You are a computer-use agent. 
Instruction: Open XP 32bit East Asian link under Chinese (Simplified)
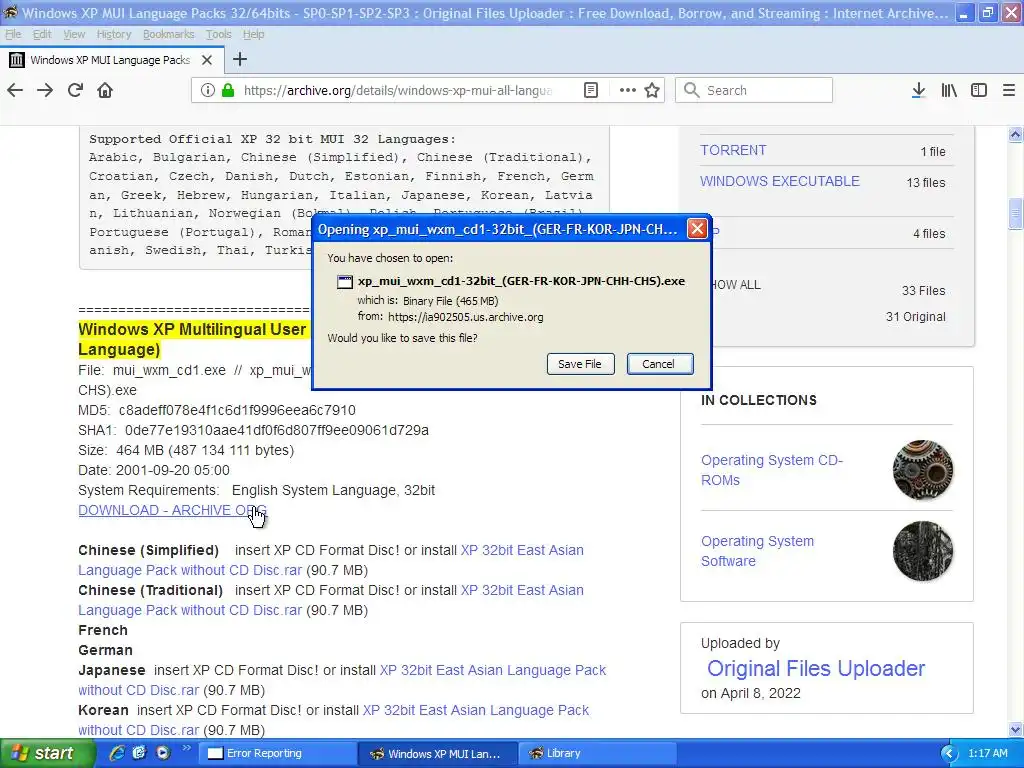coord(522,550)
